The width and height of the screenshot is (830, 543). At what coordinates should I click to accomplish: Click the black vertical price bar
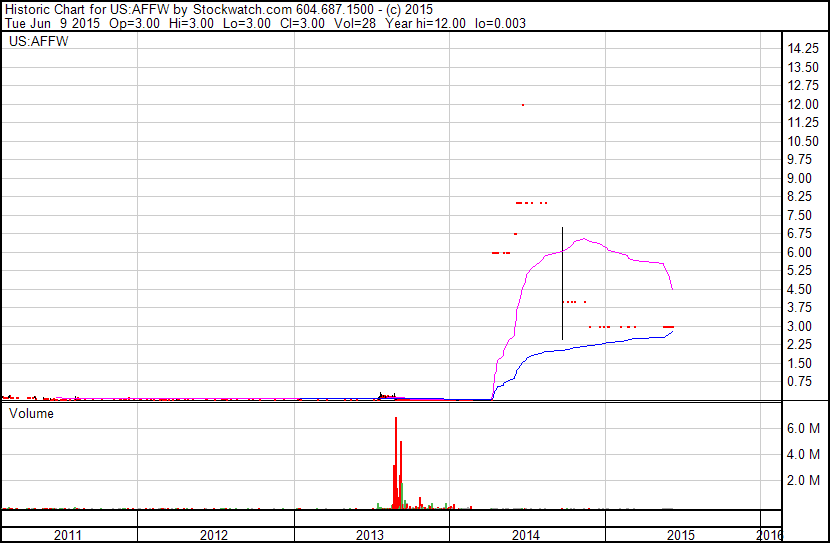tap(562, 284)
